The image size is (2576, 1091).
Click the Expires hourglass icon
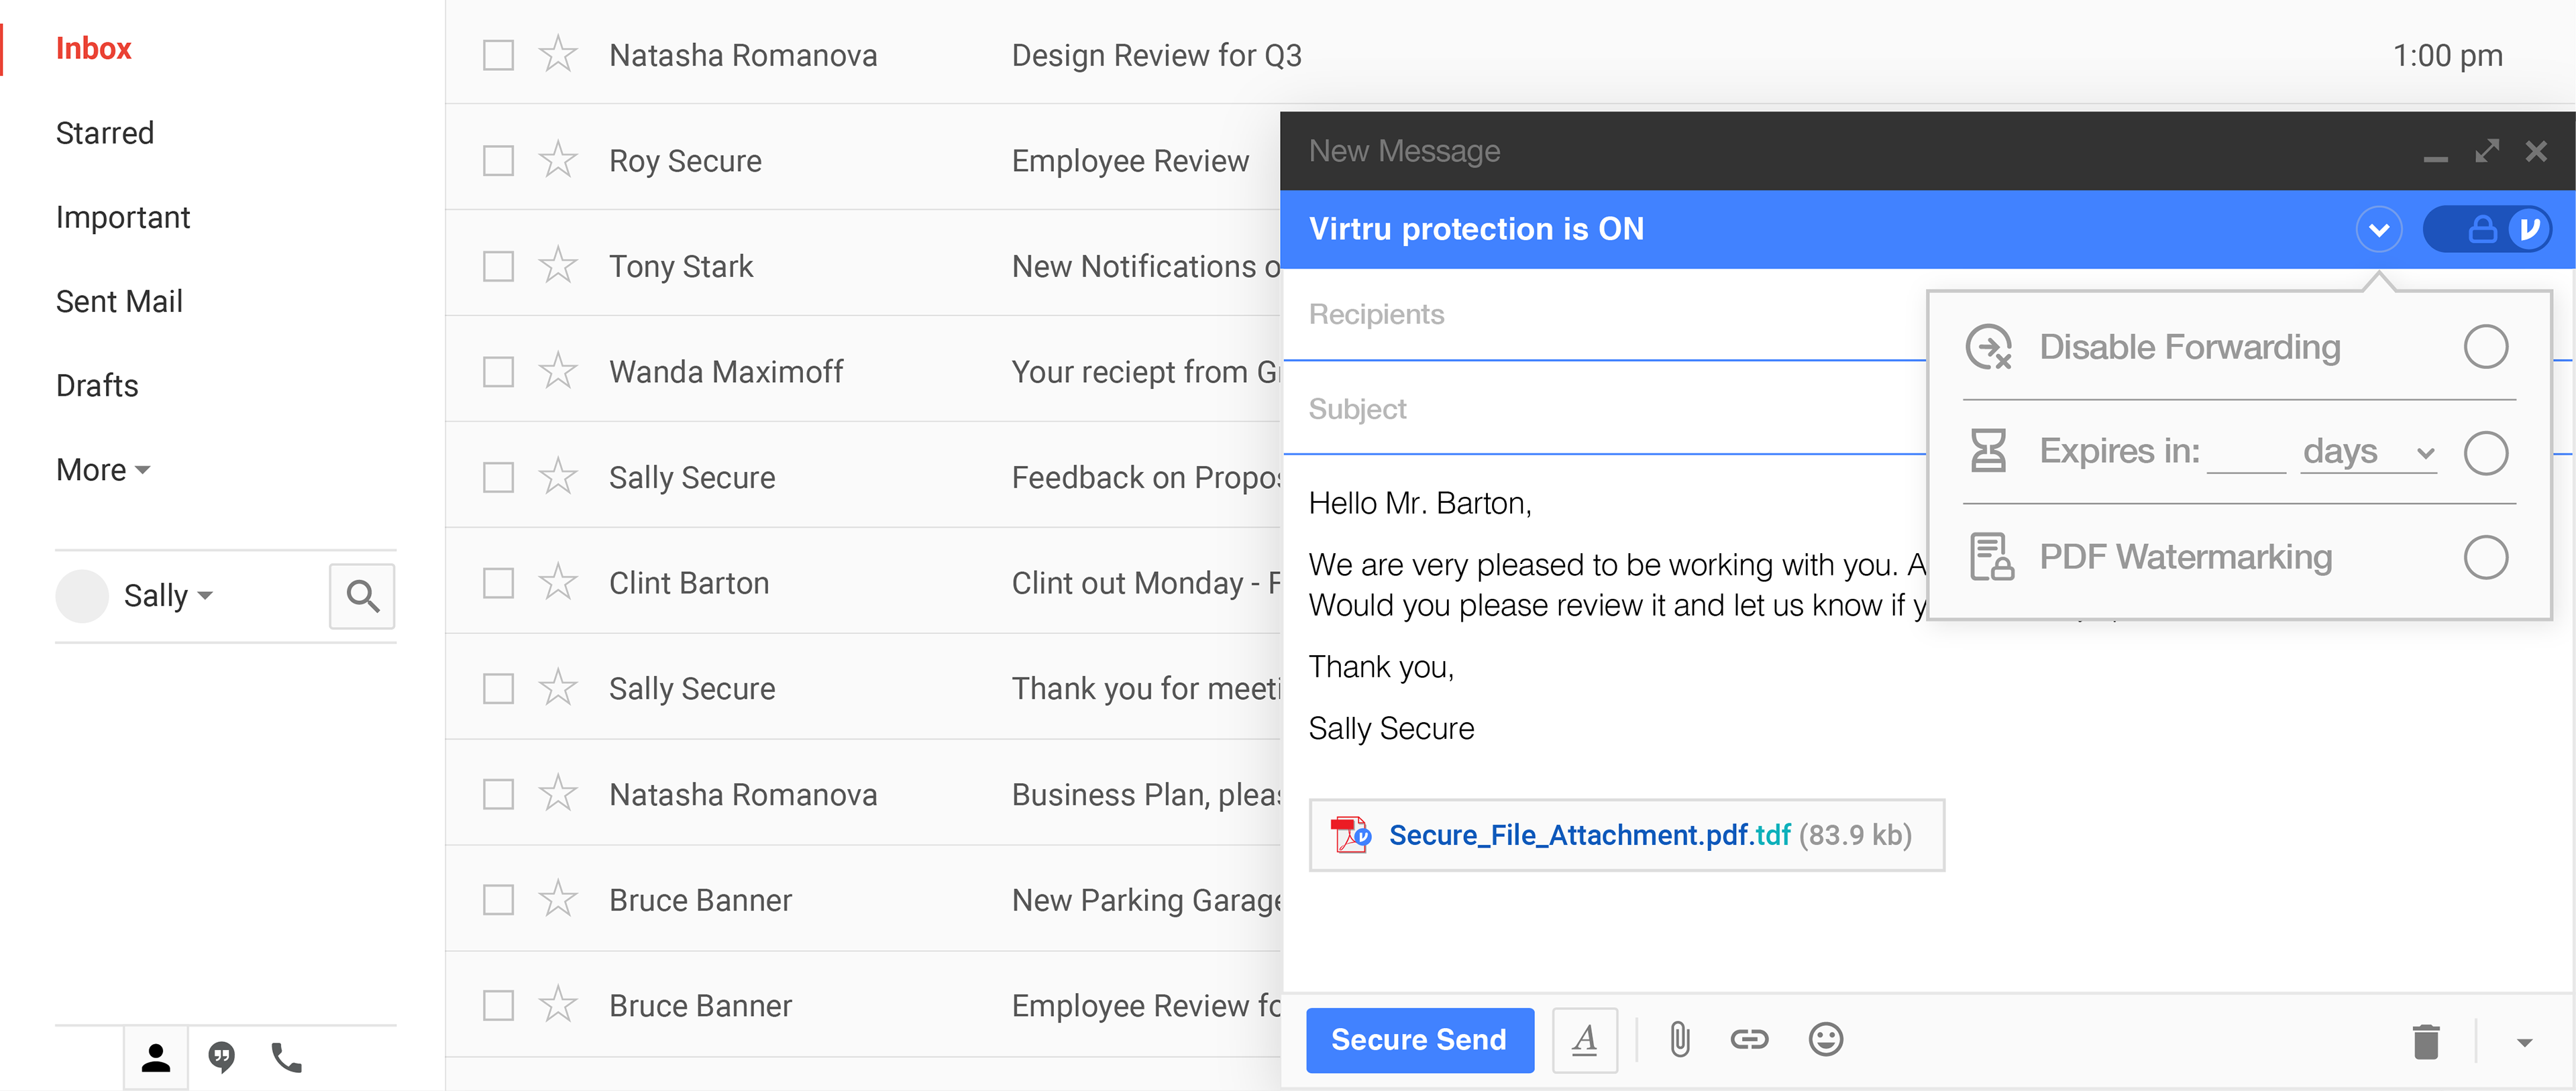tap(1988, 451)
